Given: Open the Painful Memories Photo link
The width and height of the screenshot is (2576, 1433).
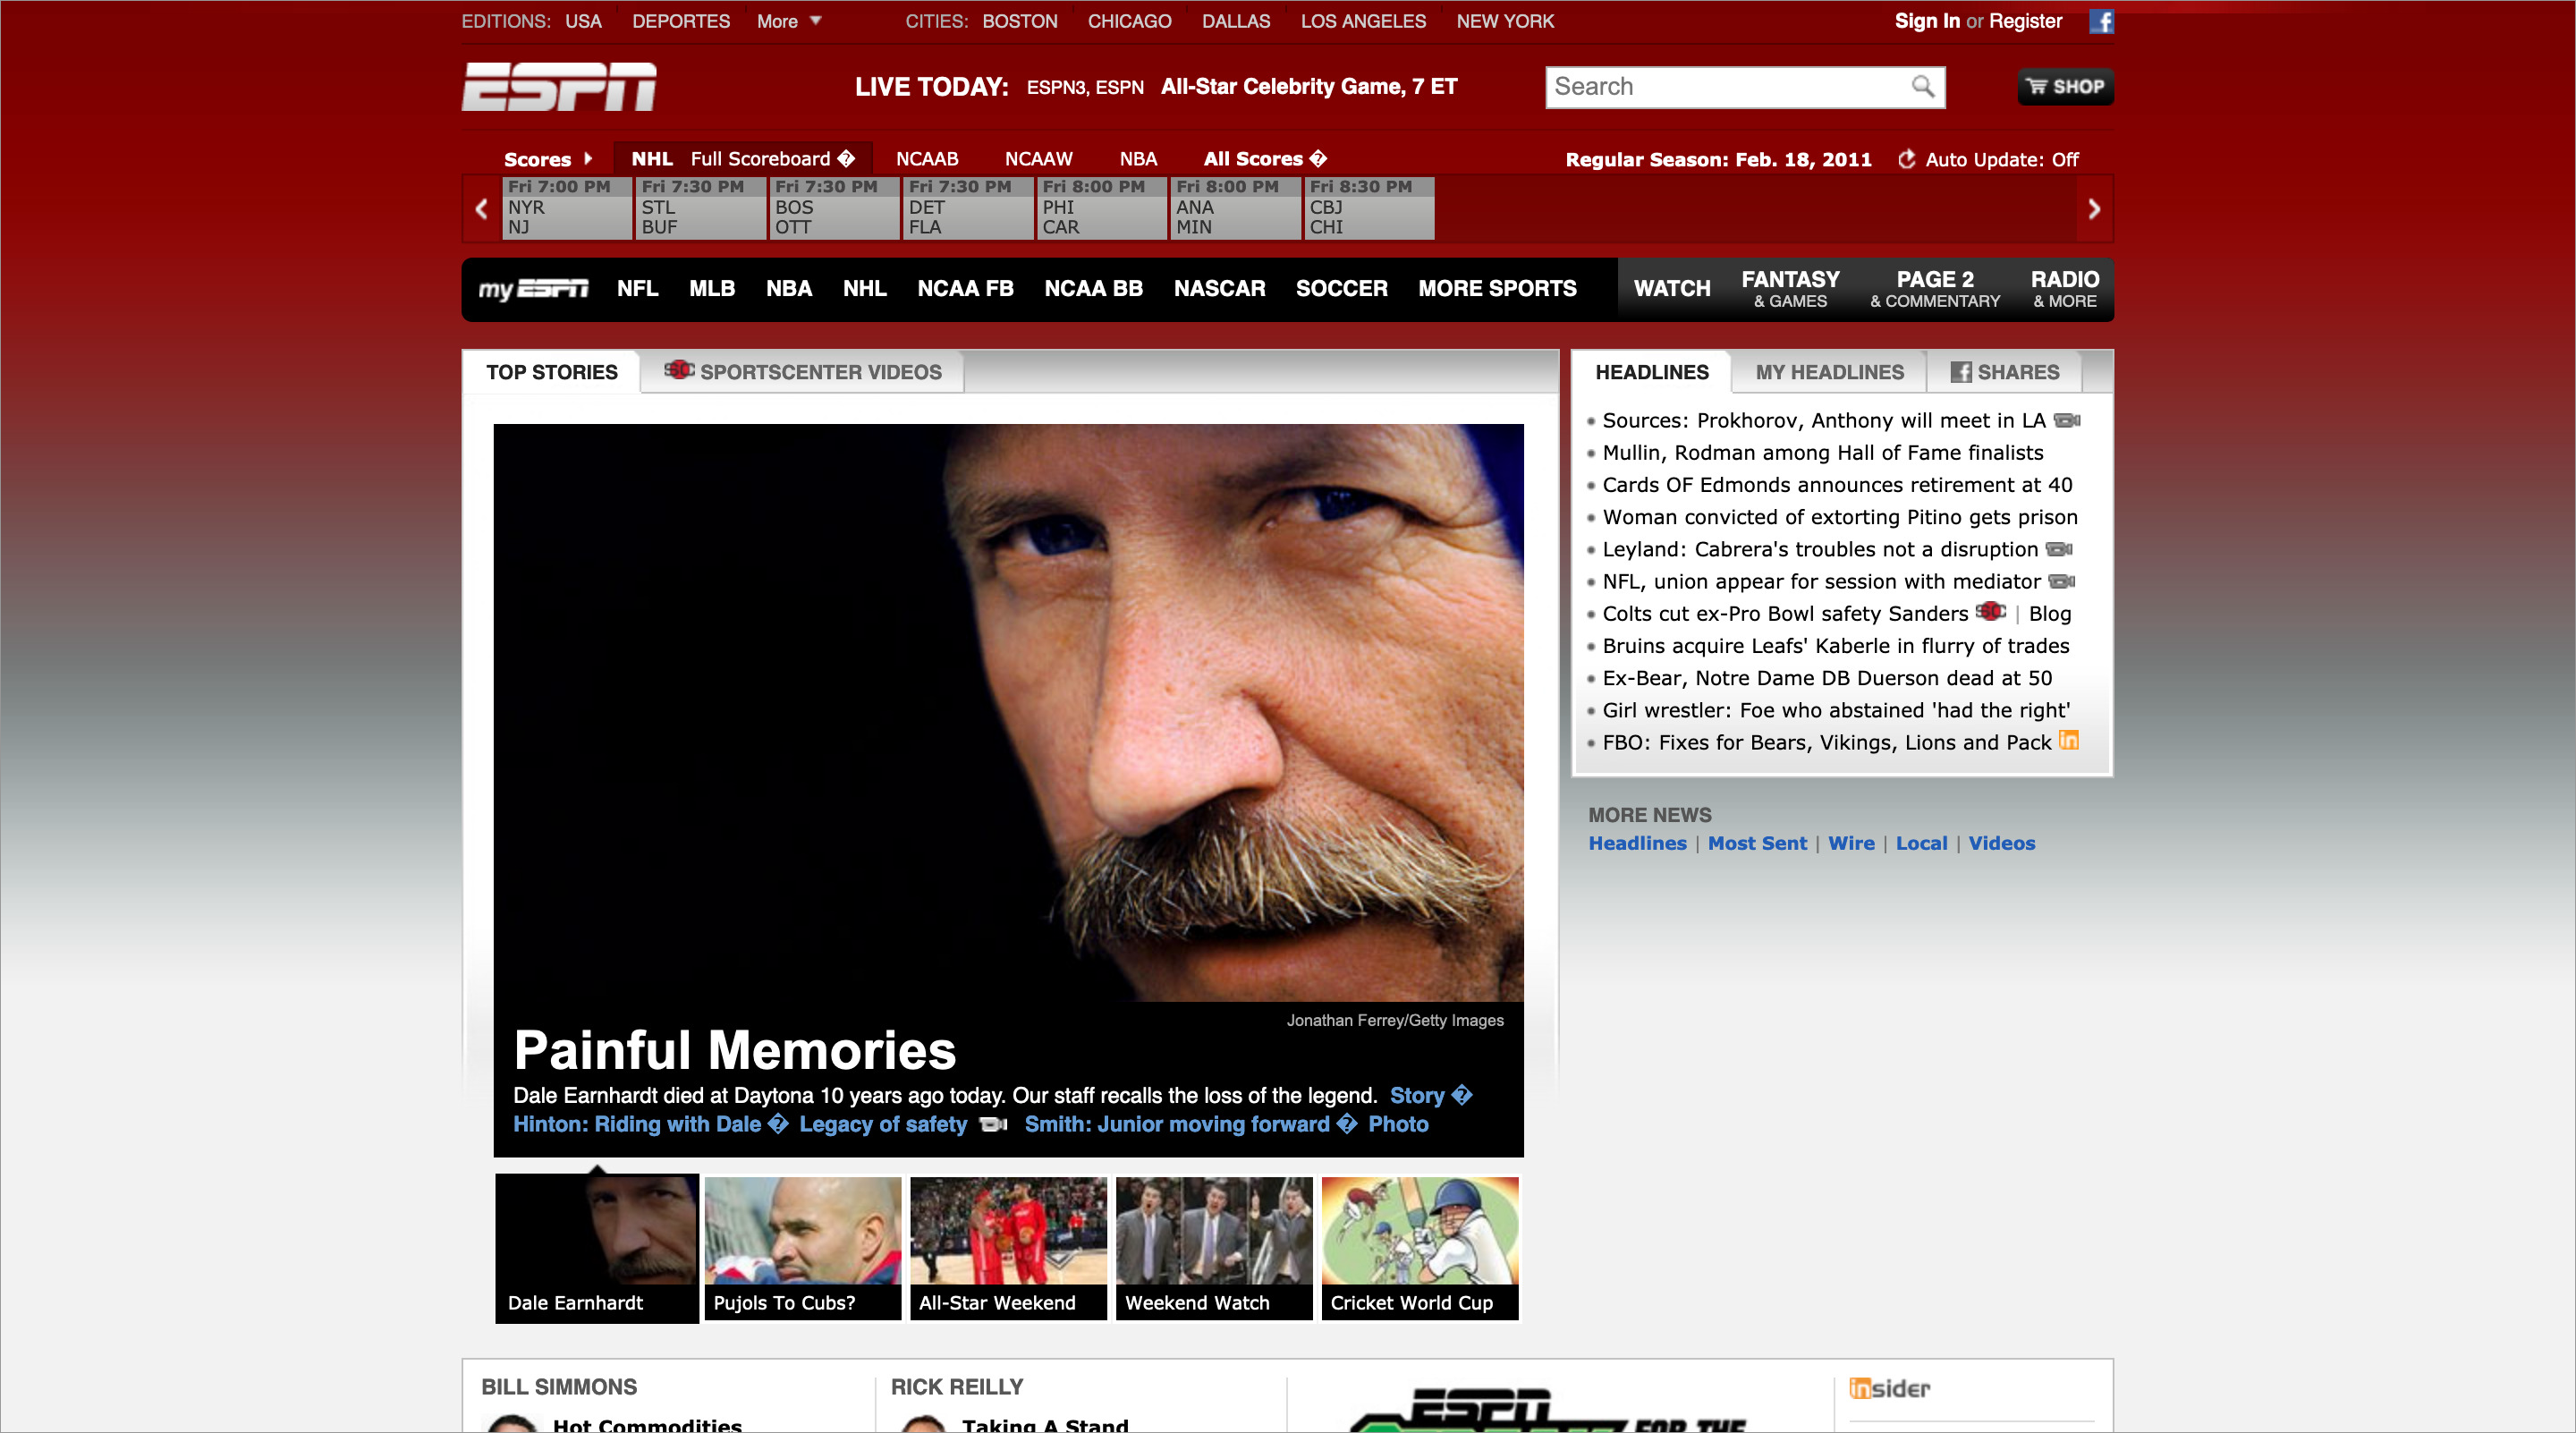Looking at the screenshot, I should [1398, 1124].
